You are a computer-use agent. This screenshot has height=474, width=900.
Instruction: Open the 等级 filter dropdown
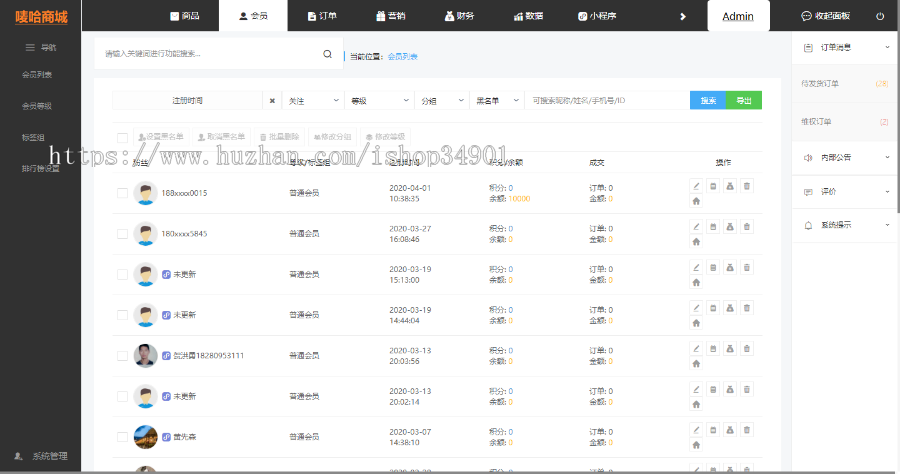(379, 101)
